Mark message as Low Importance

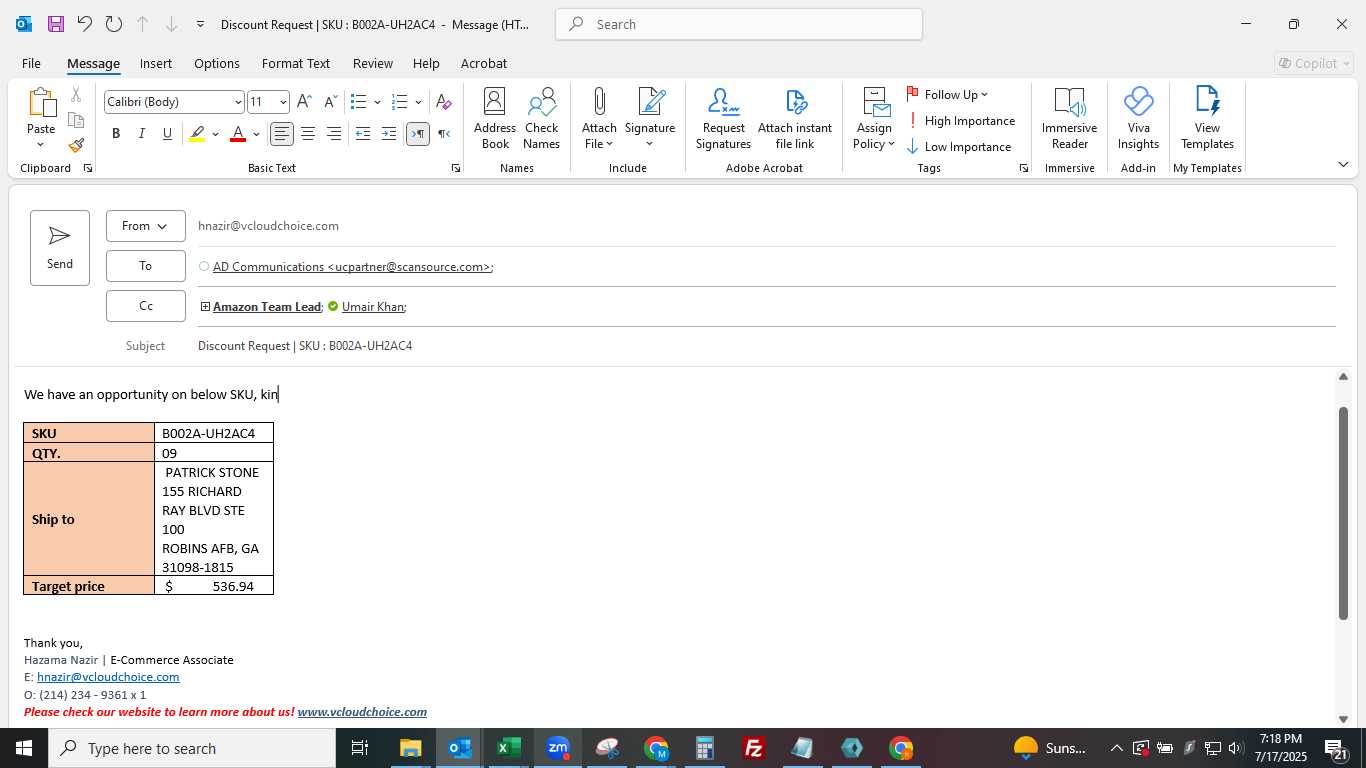click(x=959, y=147)
